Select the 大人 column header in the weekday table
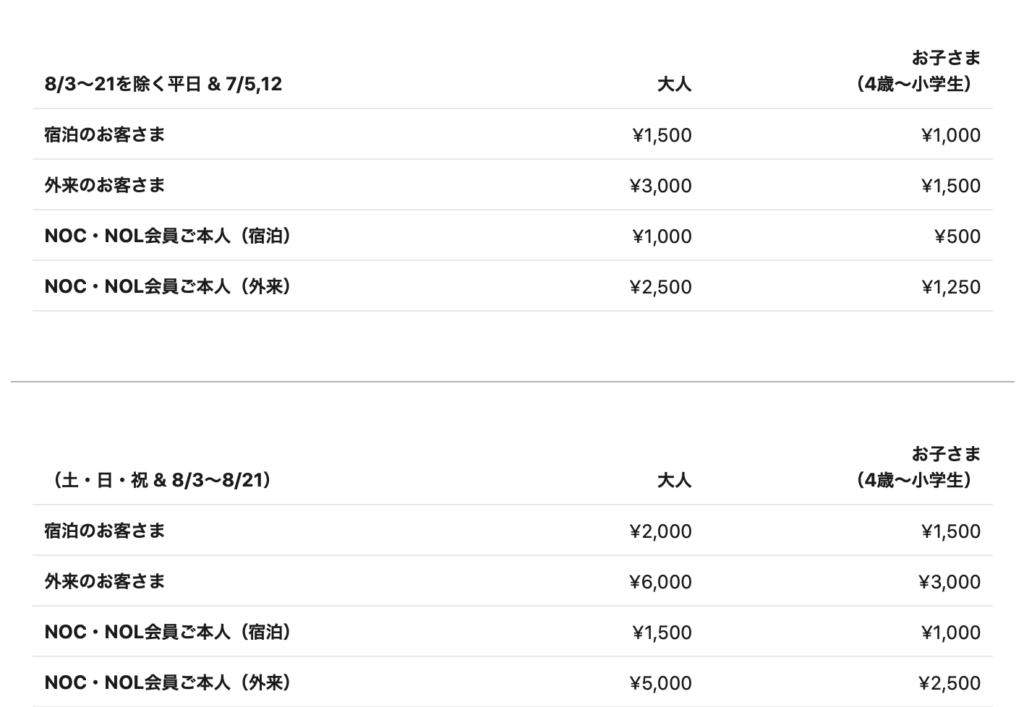Image resolution: width=1024 pixels, height=707 pixels. (x=674, y=85)
